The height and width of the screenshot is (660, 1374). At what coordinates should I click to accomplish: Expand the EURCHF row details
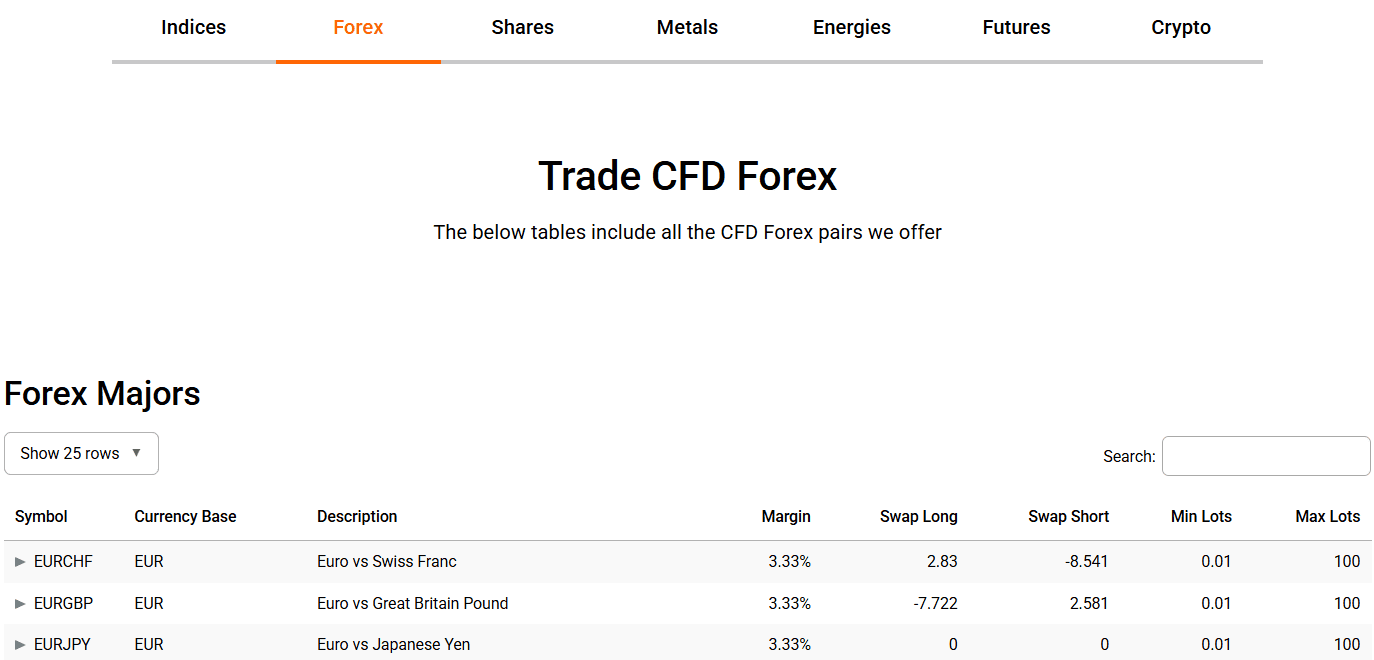click(x=20, y=561)
